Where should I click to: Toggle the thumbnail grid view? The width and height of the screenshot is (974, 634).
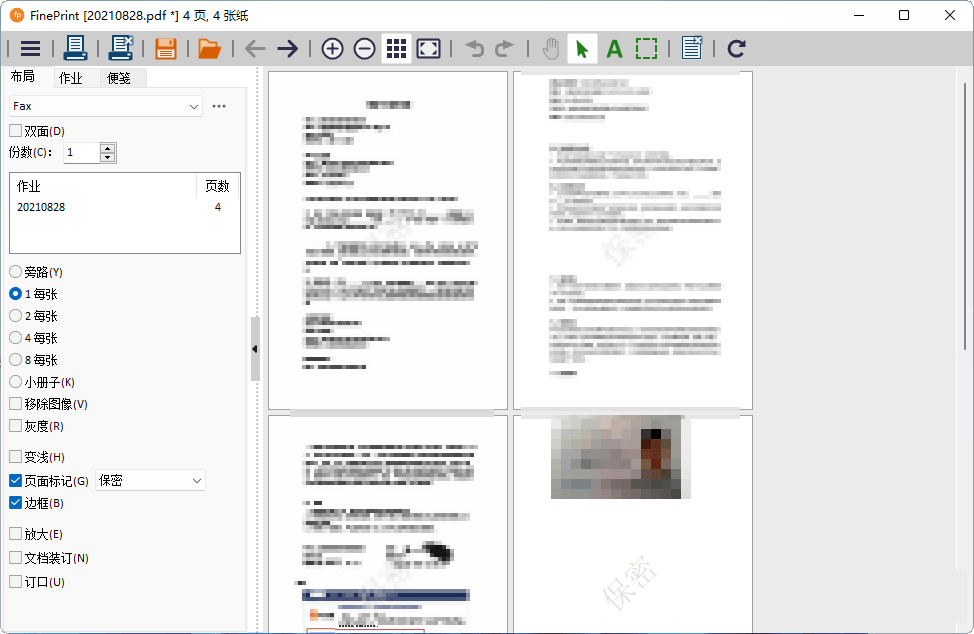click(x=396, y=48)
